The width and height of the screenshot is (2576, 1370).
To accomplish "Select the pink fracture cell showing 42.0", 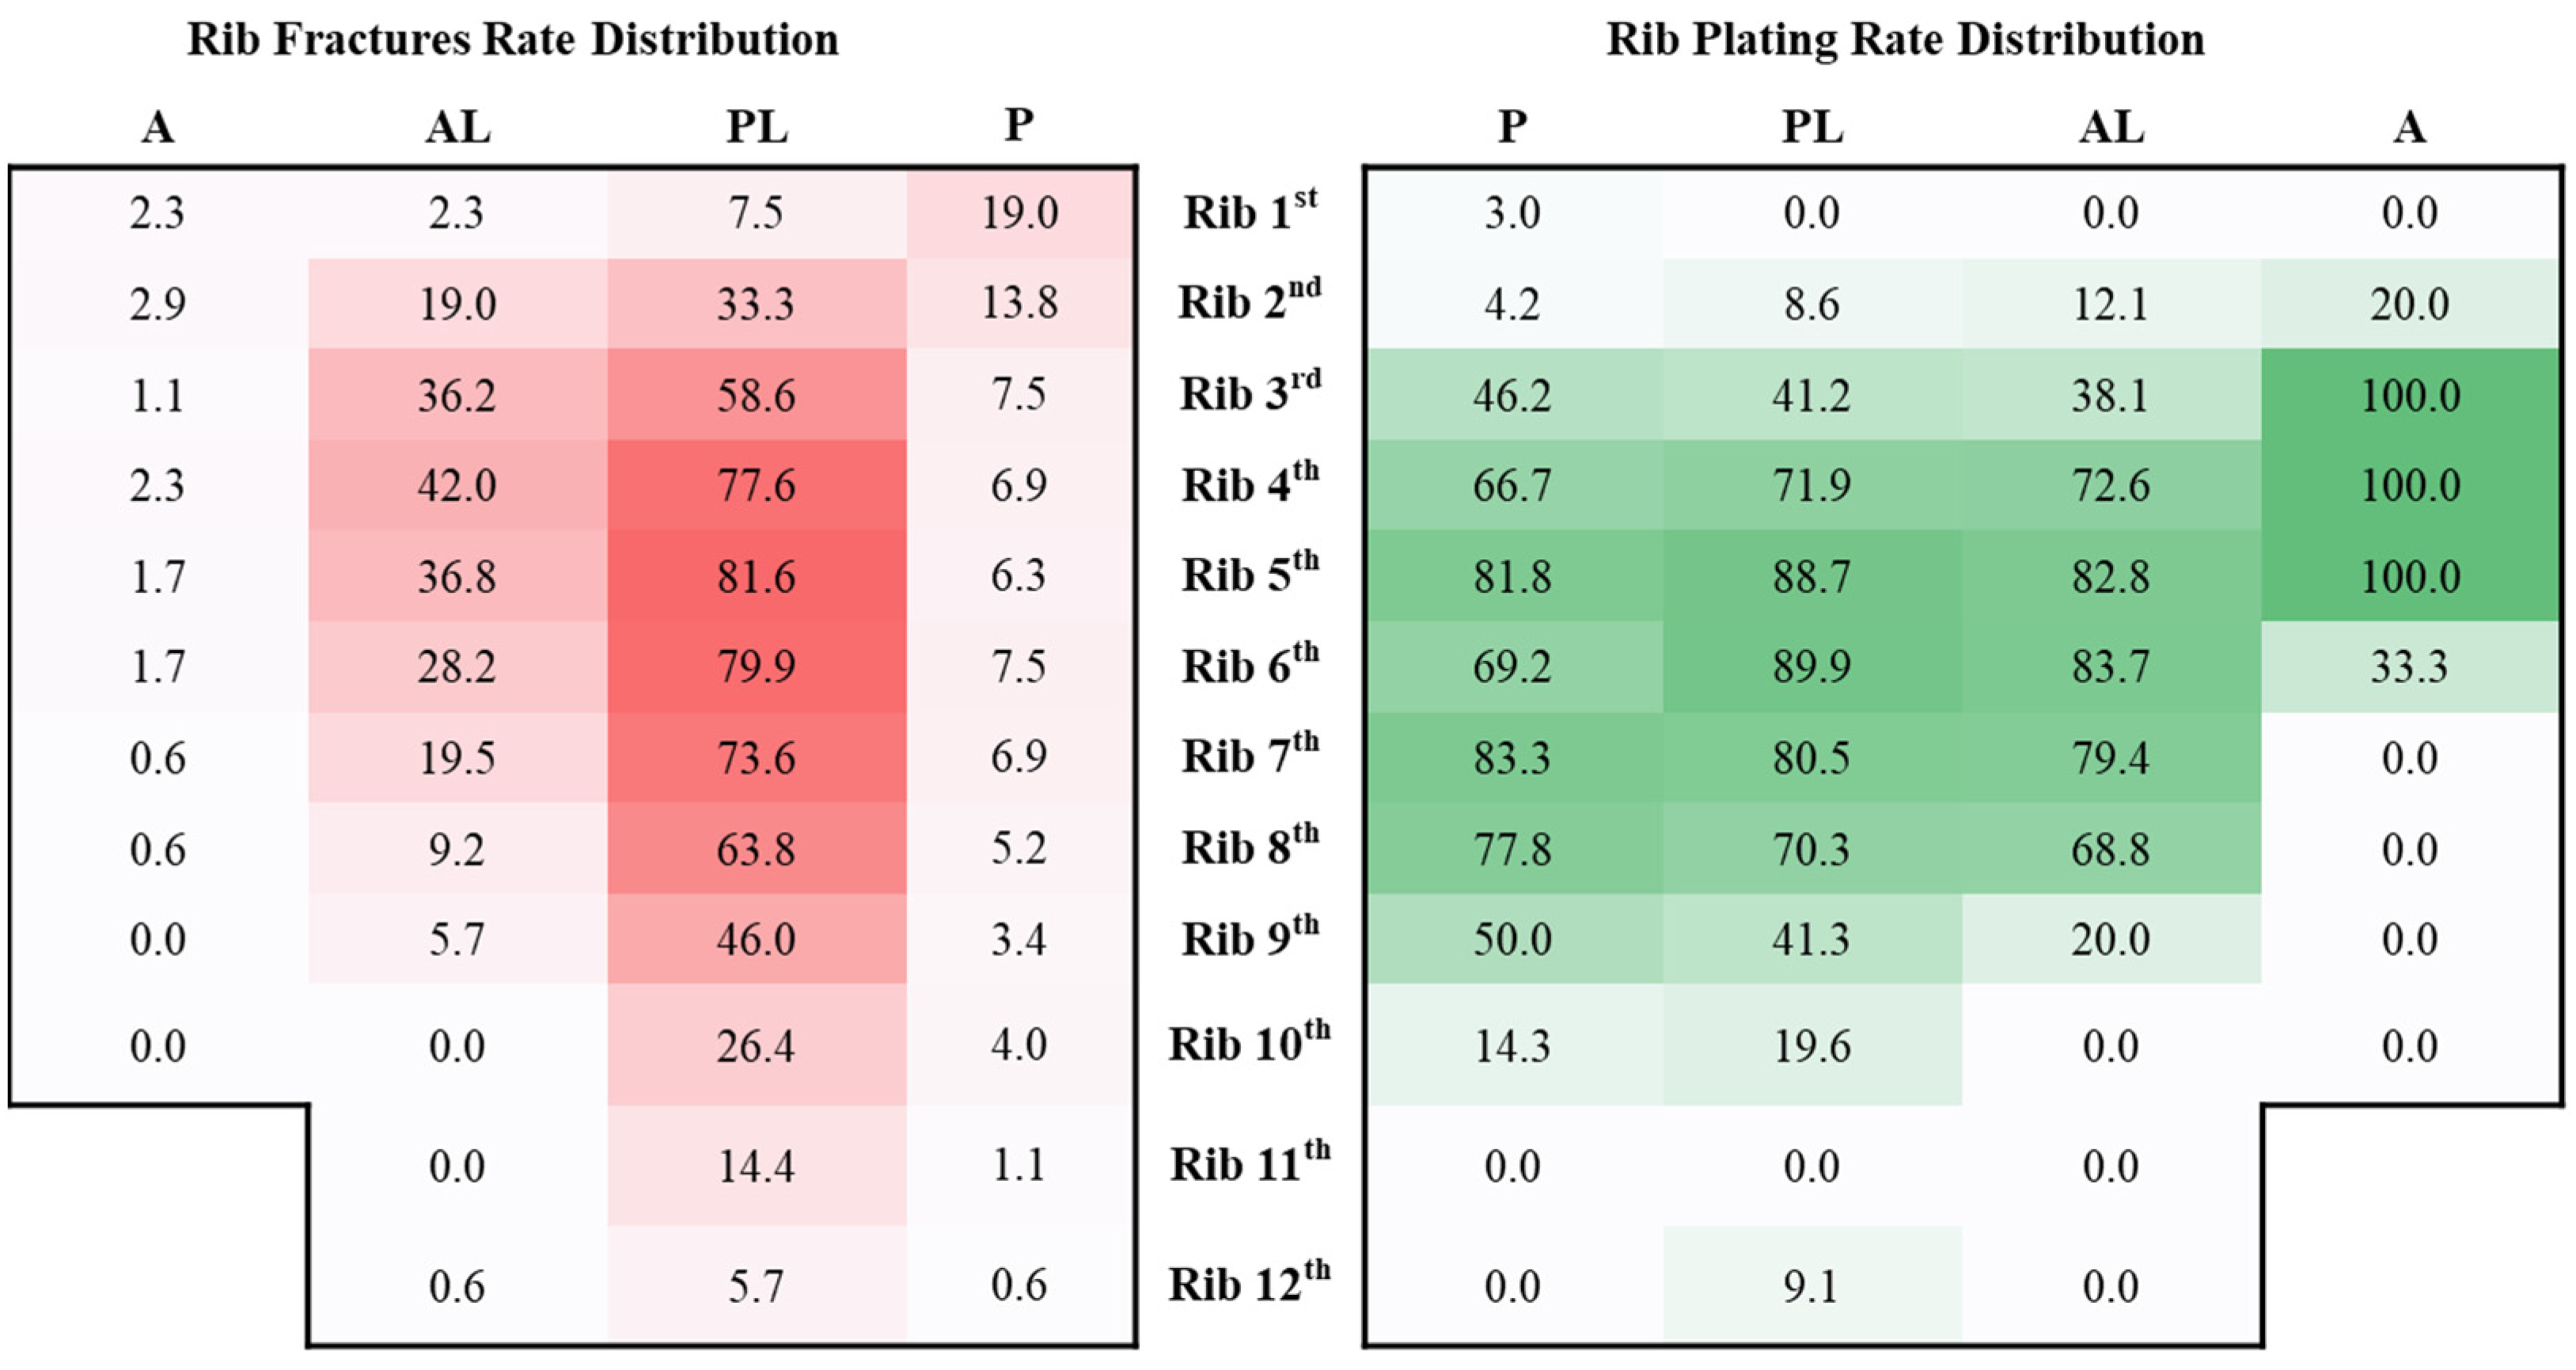I will 457,485.
